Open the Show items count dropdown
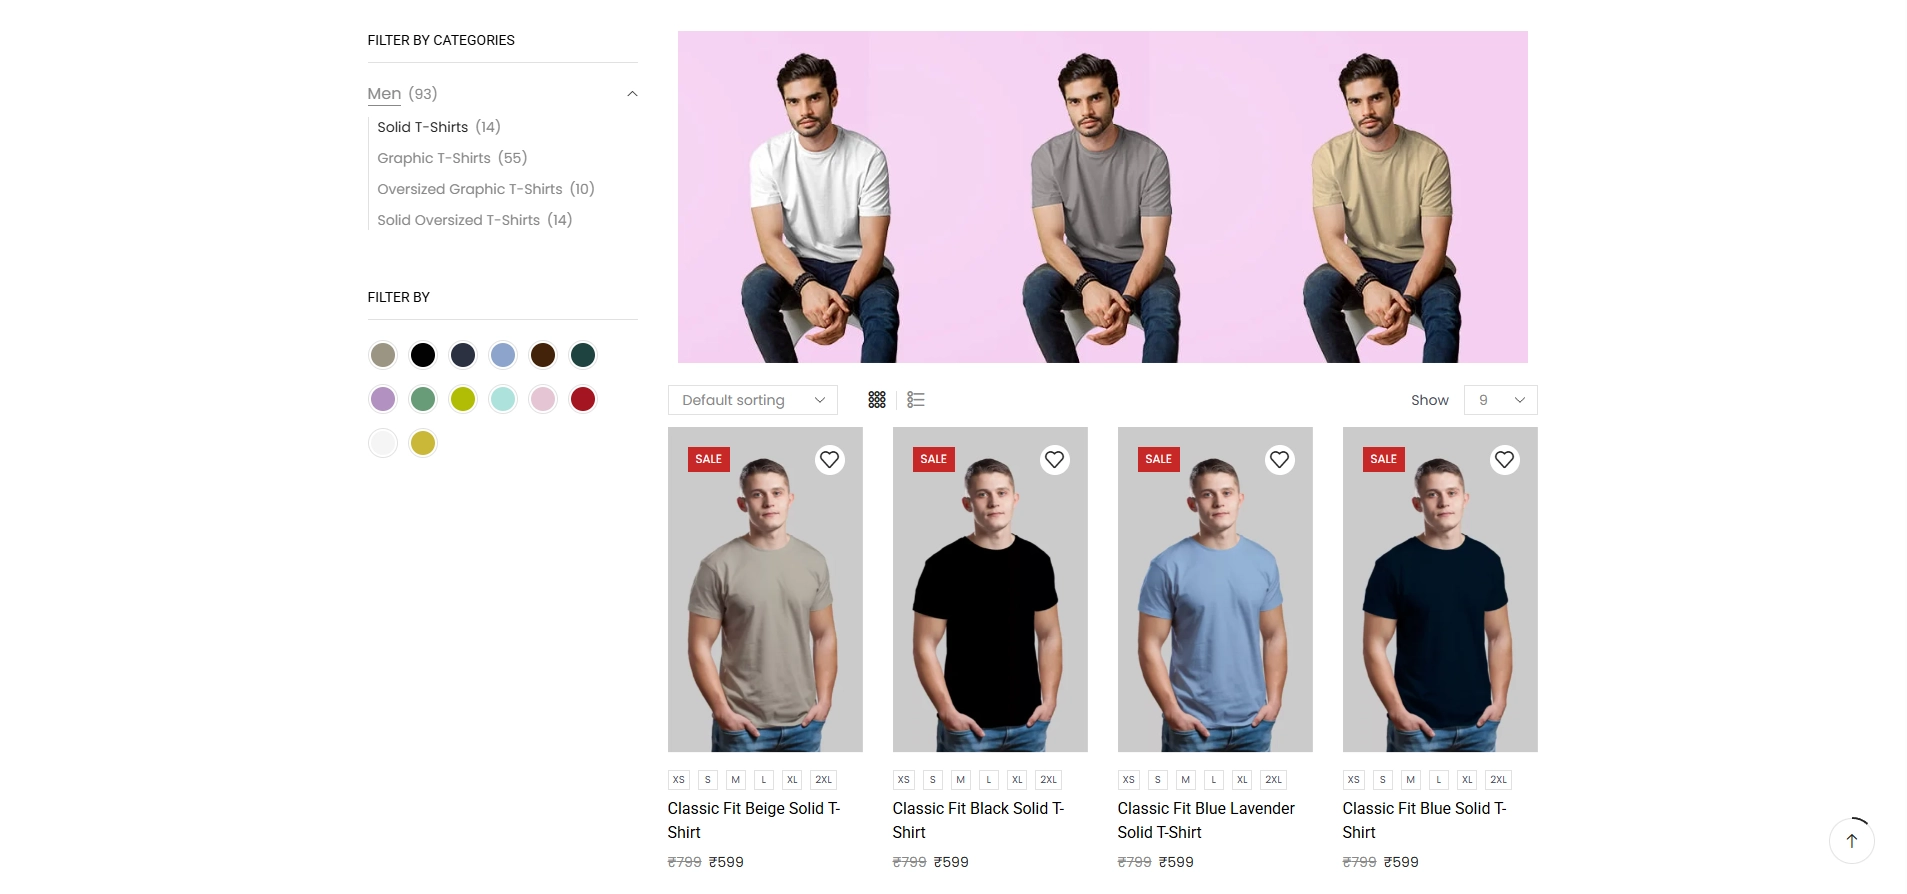The width and height of the screenshot is (1907, 894). (x=1500, y=400)
